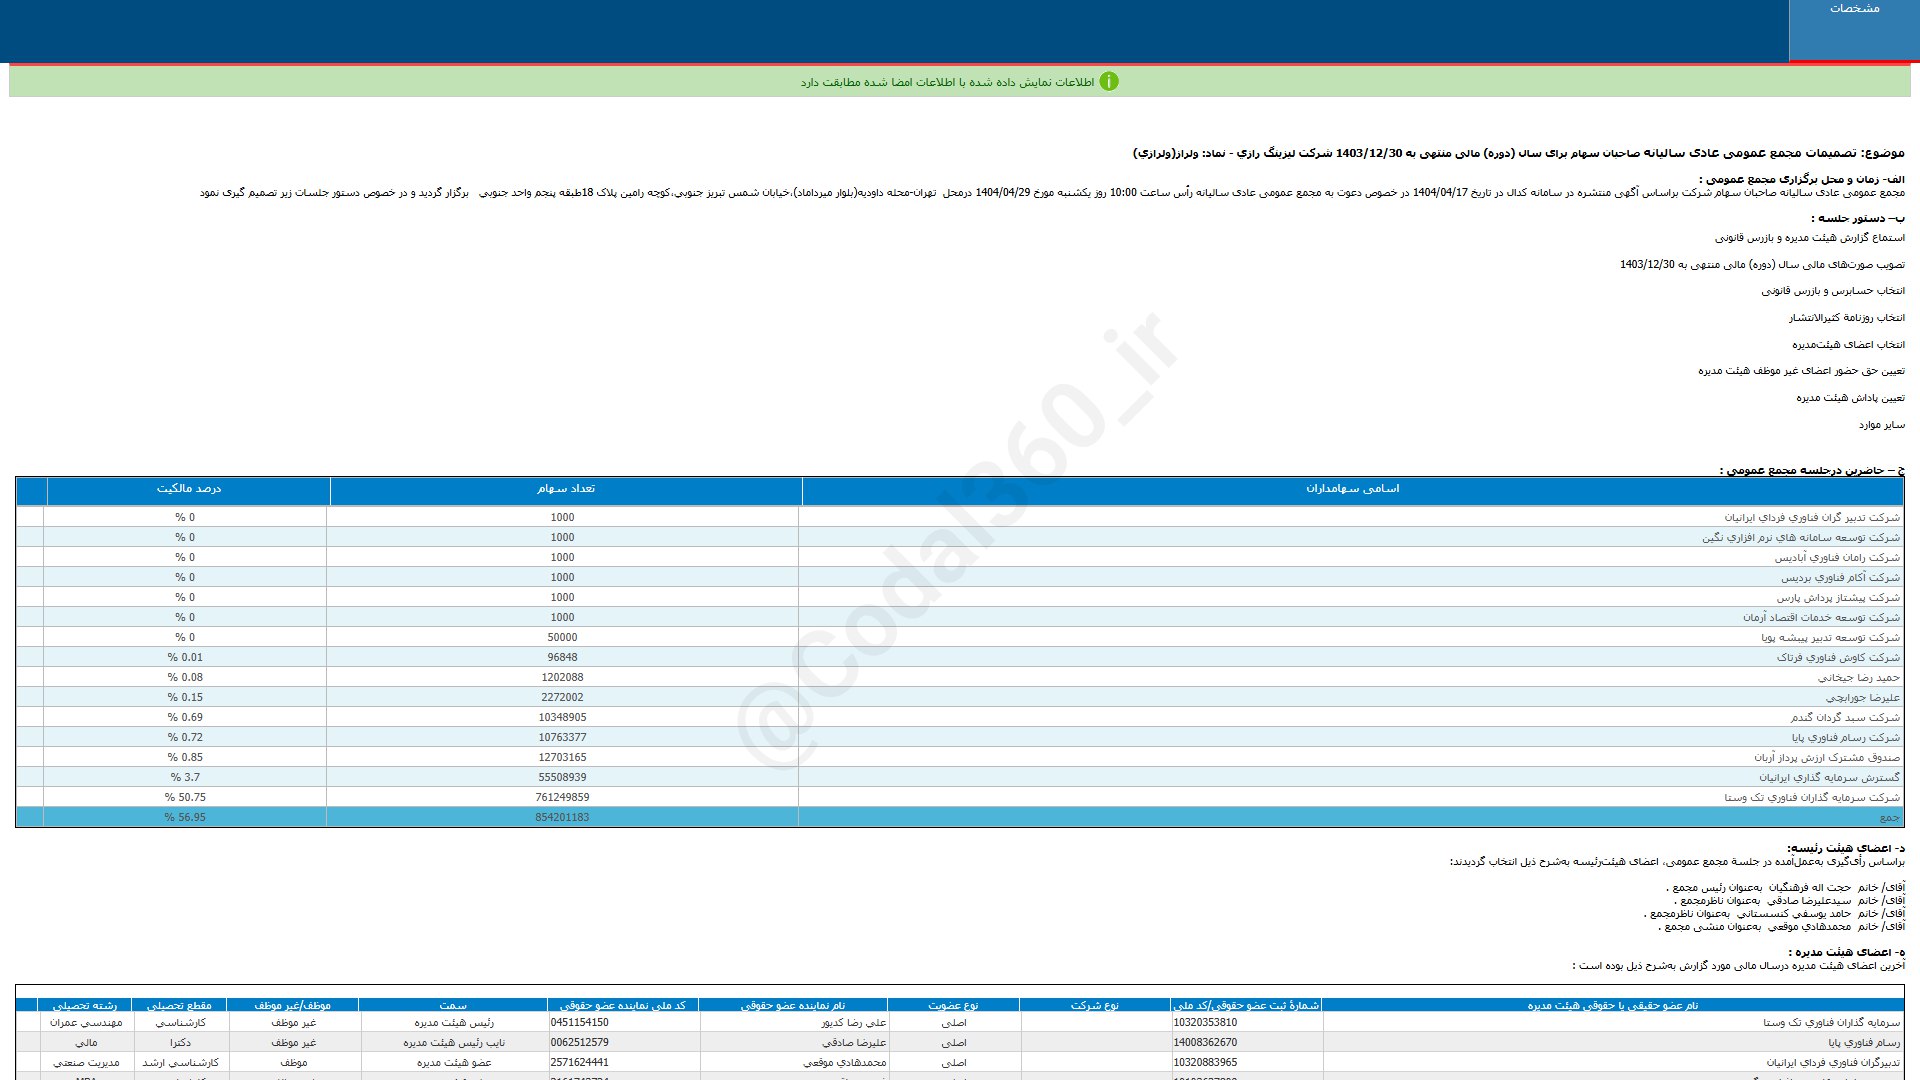Viewport: 1920px width, 1080px height.
Task: Select ownership value % 0.69
Action: [185, 718]
